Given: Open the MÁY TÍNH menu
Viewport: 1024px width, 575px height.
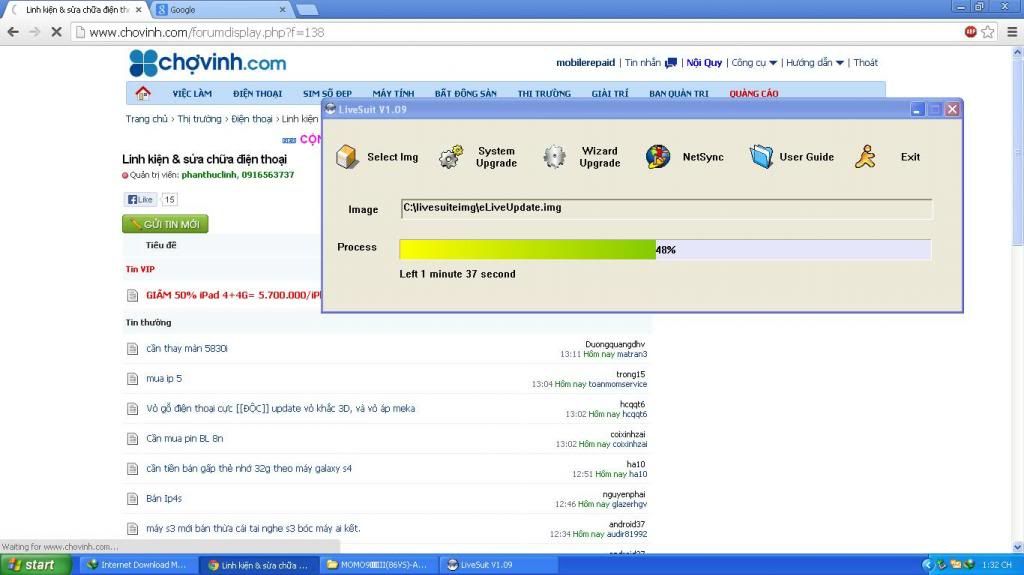Looking at the screenshot, I should point(393,93).
